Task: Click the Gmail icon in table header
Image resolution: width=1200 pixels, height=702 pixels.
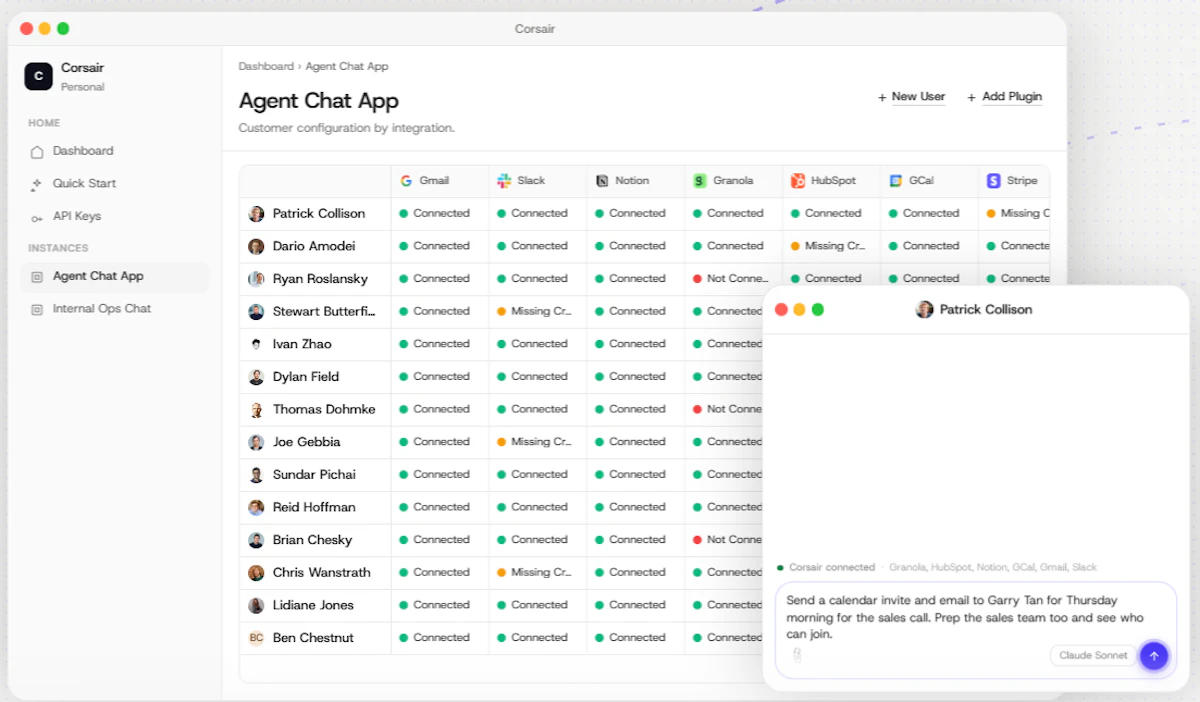Action: [406, 181]
